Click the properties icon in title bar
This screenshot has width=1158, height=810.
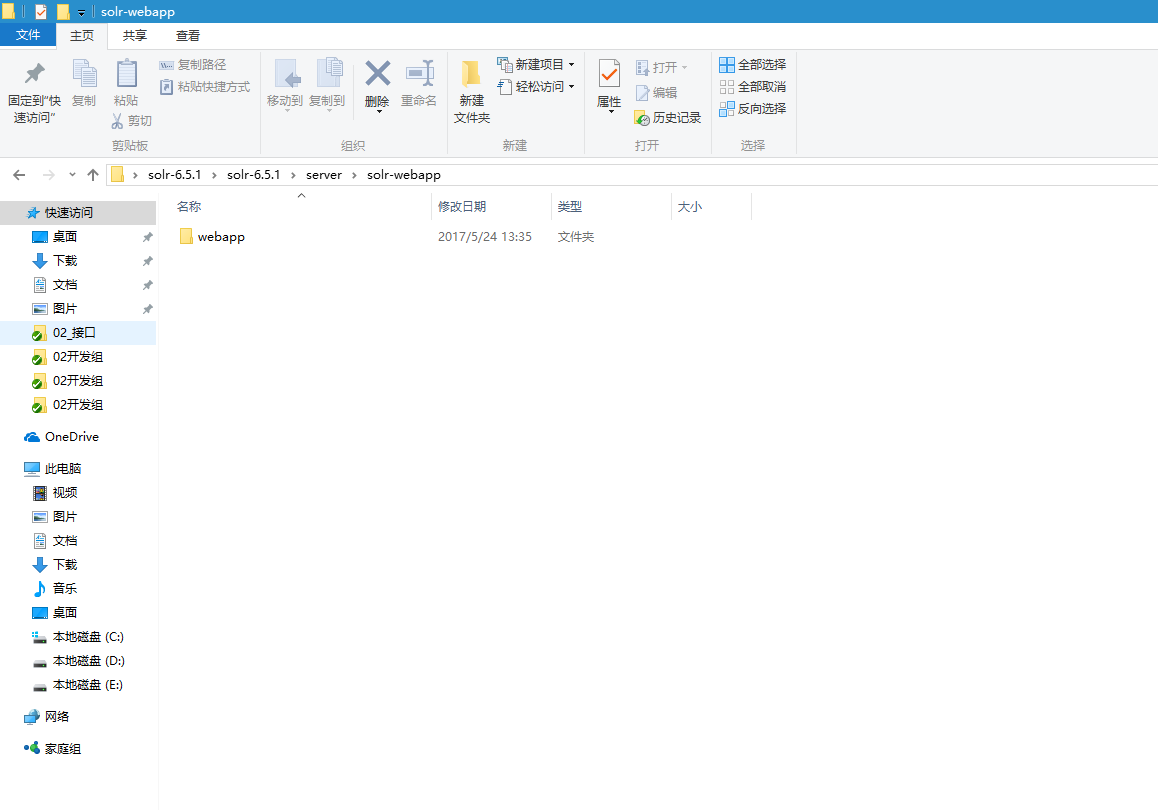[41, 12]
